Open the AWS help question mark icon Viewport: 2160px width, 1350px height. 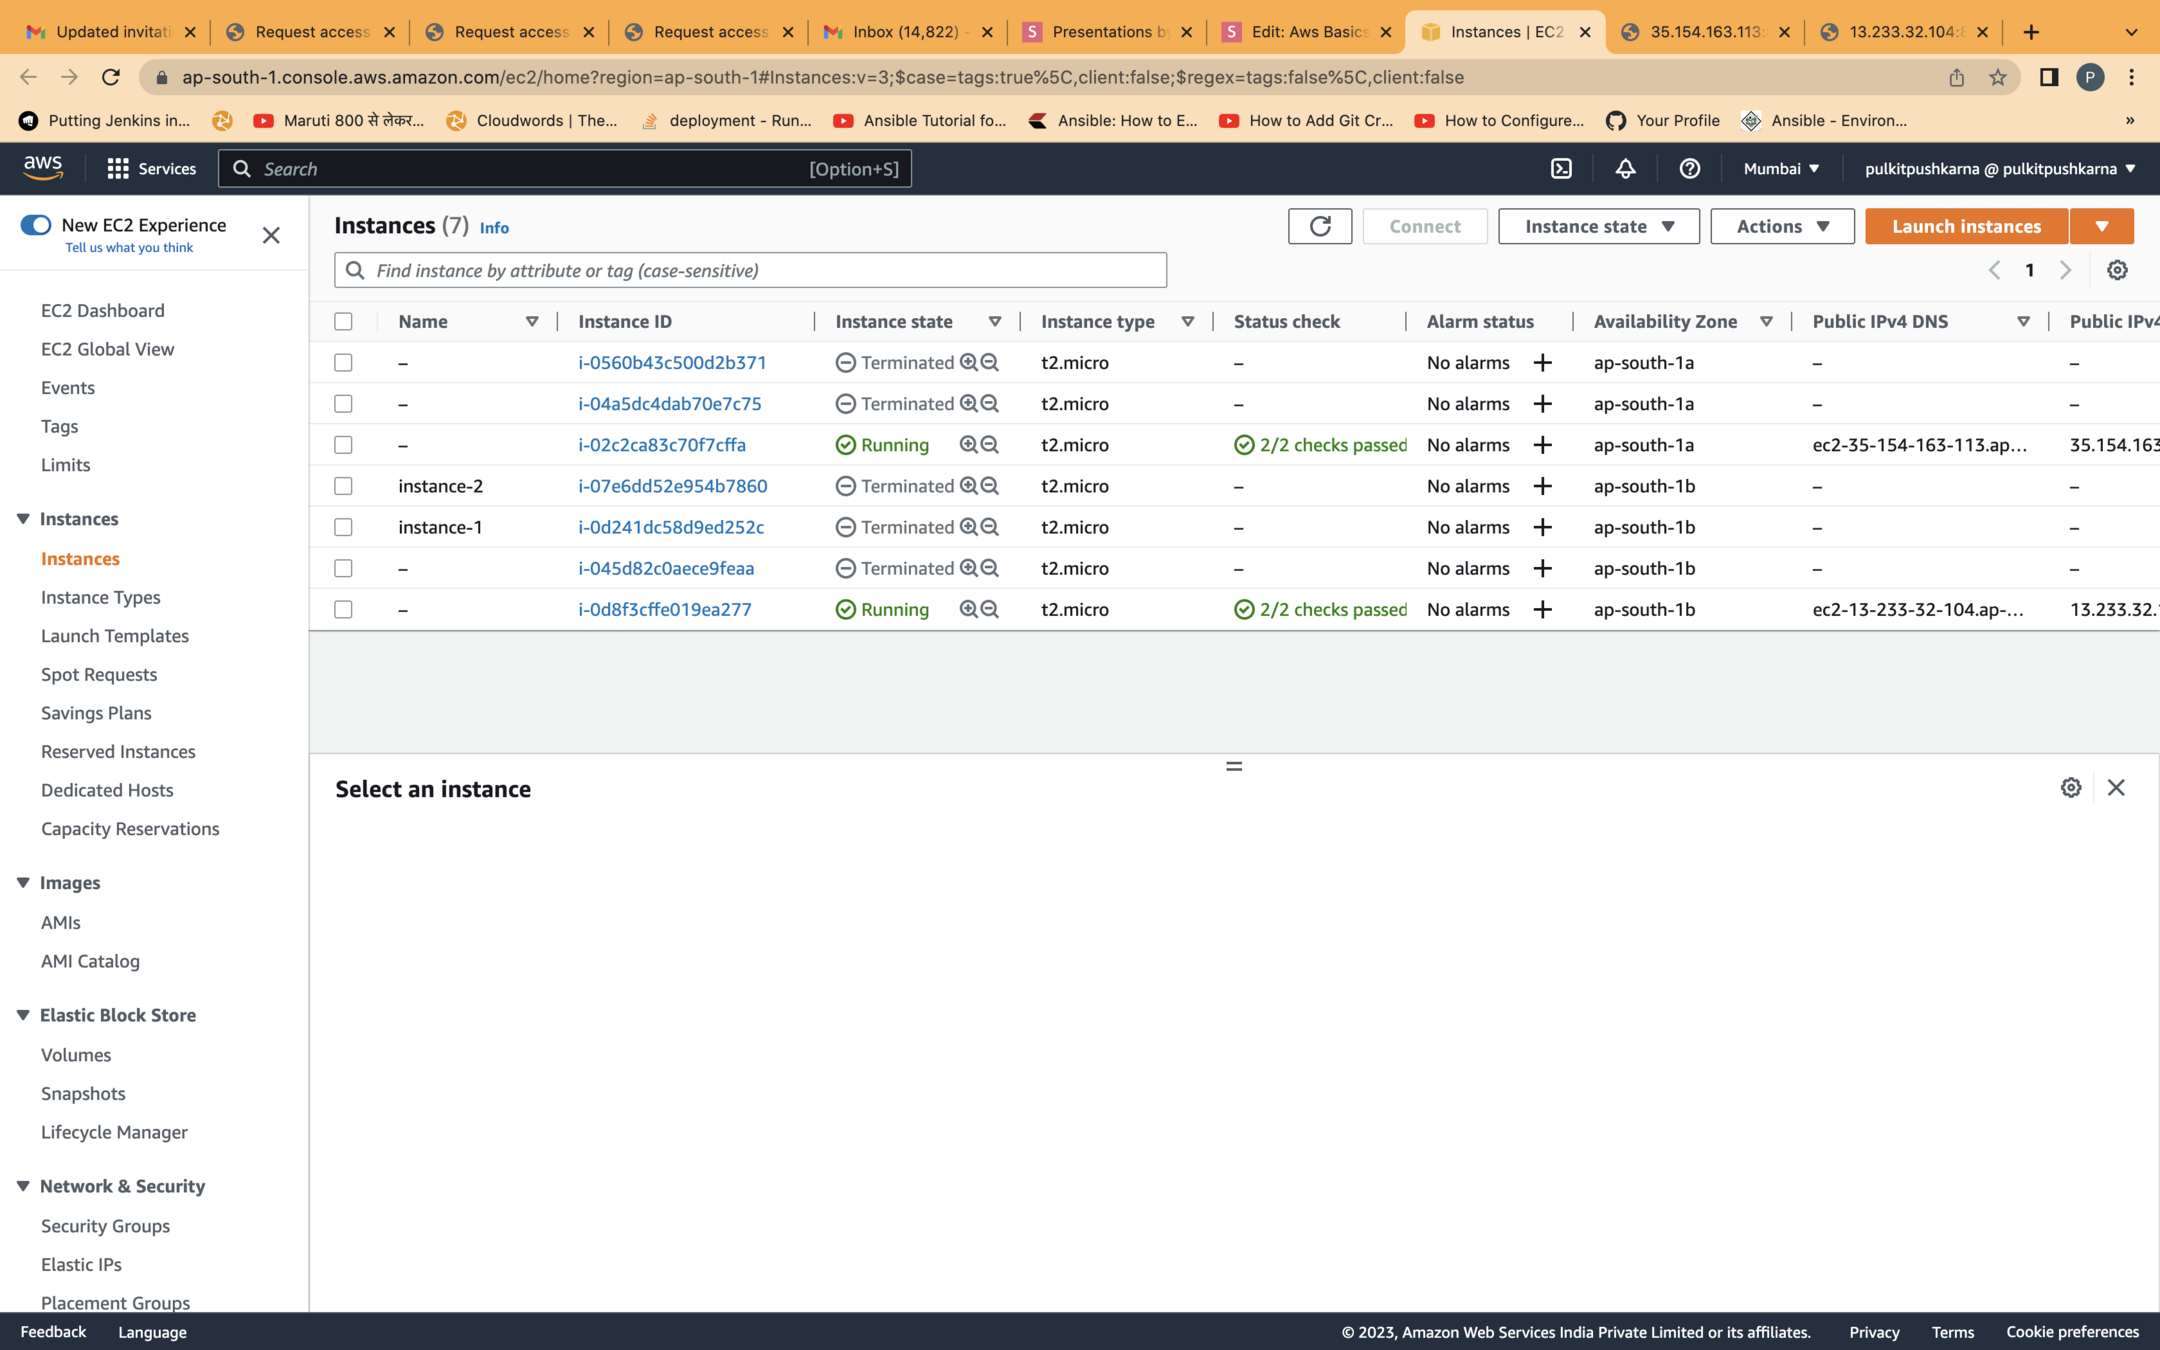(1689, 168)
